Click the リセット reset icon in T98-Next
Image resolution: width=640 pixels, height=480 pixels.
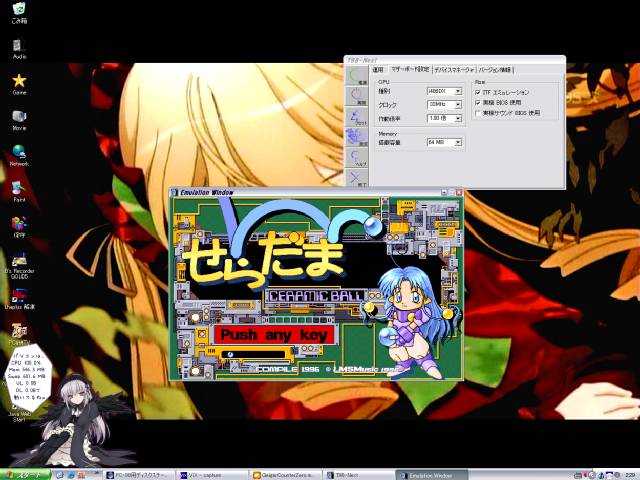357,117
